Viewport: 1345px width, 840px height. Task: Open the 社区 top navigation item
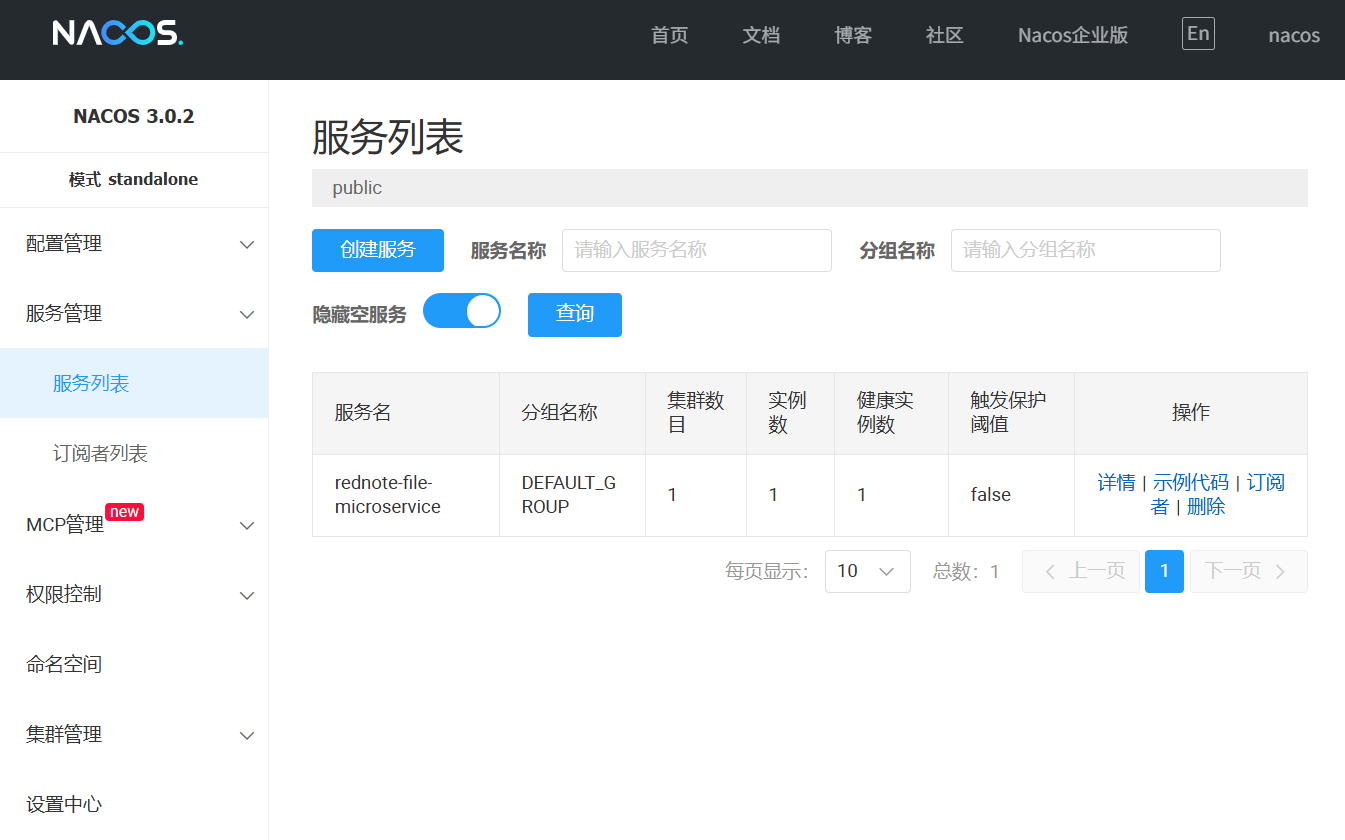945,35
